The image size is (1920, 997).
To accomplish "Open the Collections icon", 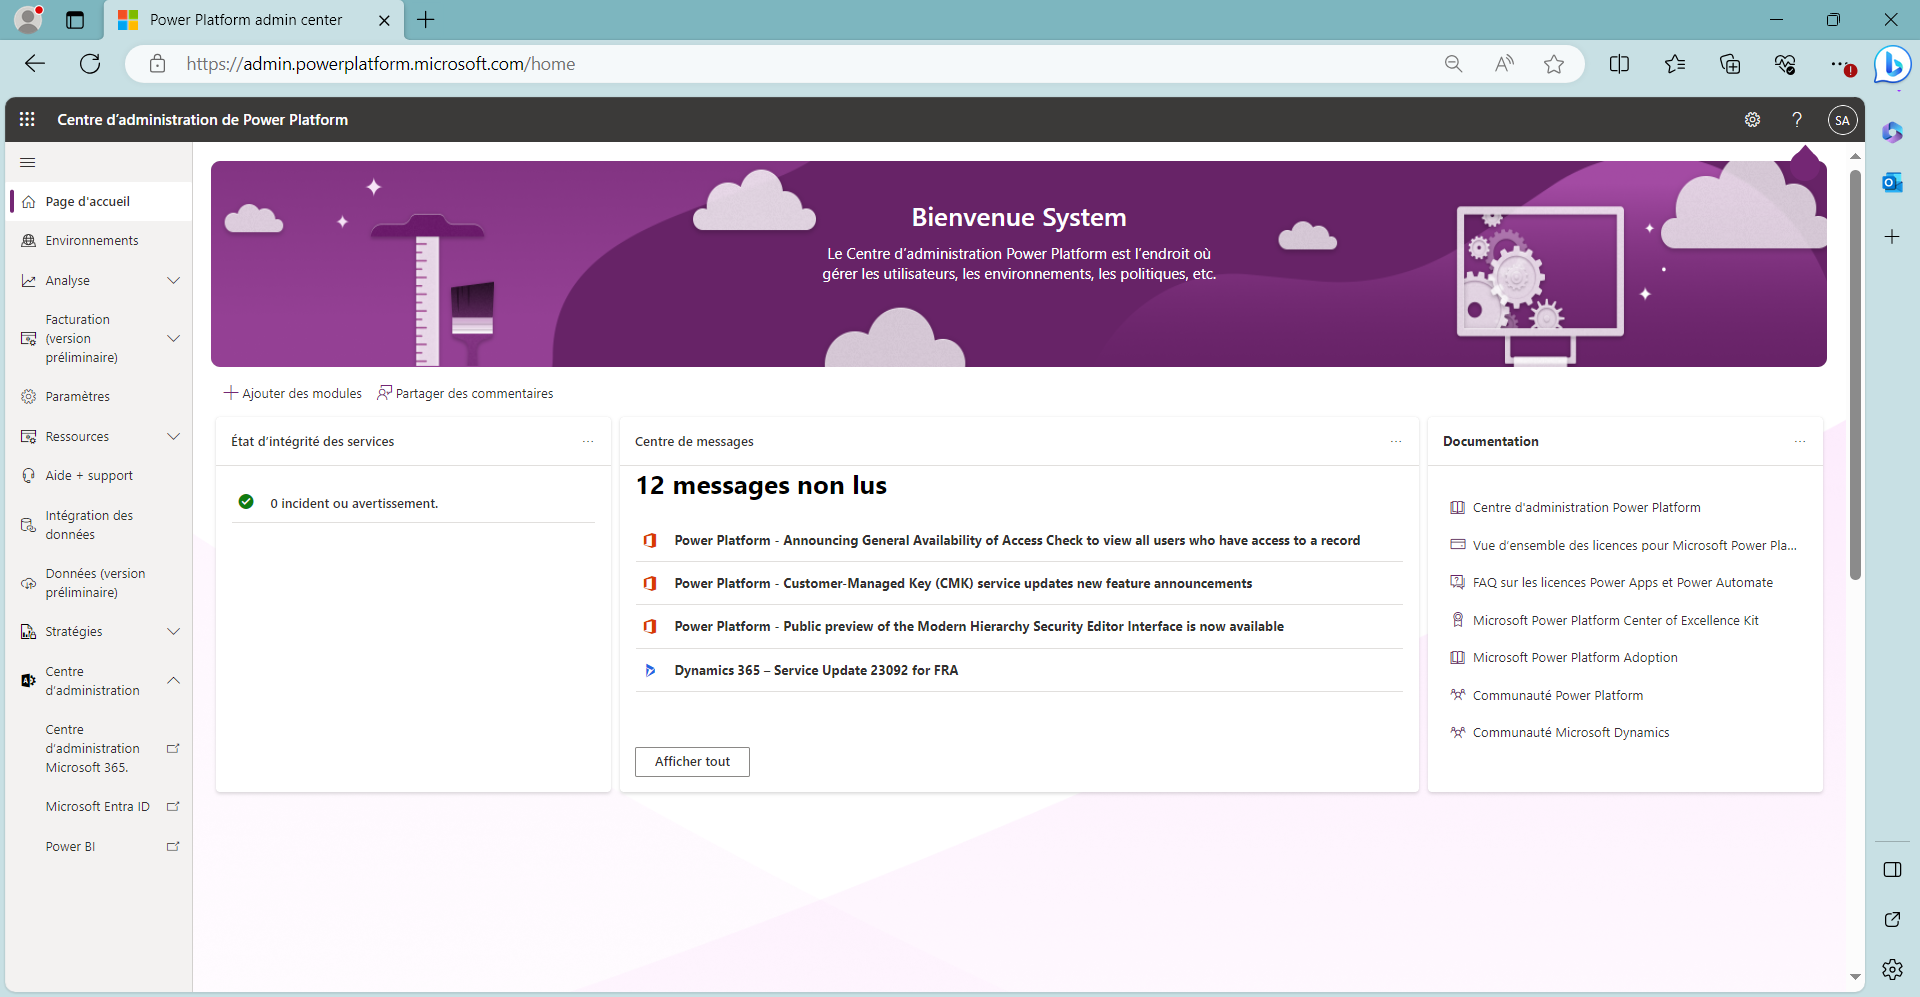I will point(1730,64).
